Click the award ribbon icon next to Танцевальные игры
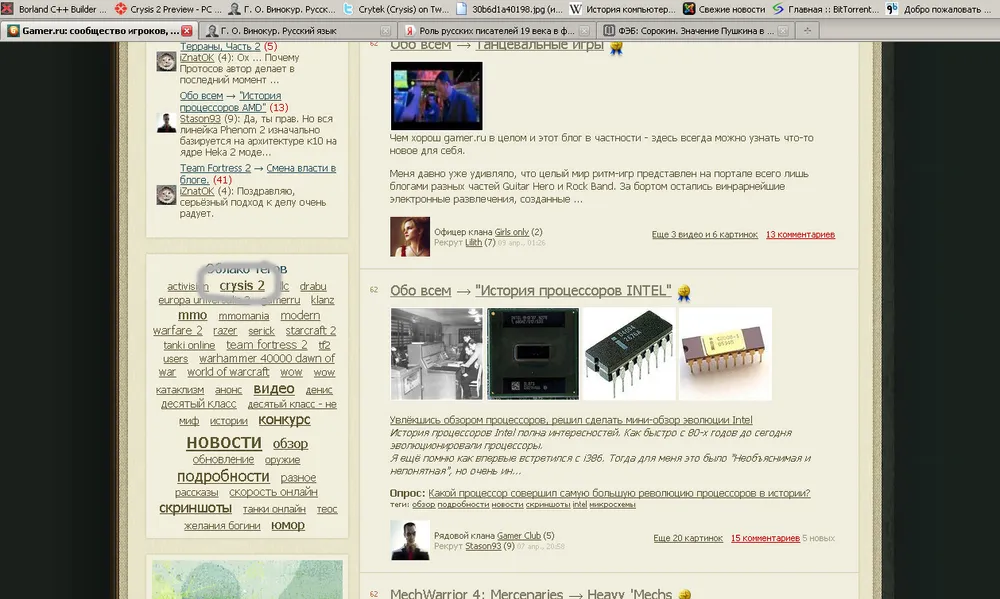This screenshot has width=1000, height=599. click(x=616, y=47)
